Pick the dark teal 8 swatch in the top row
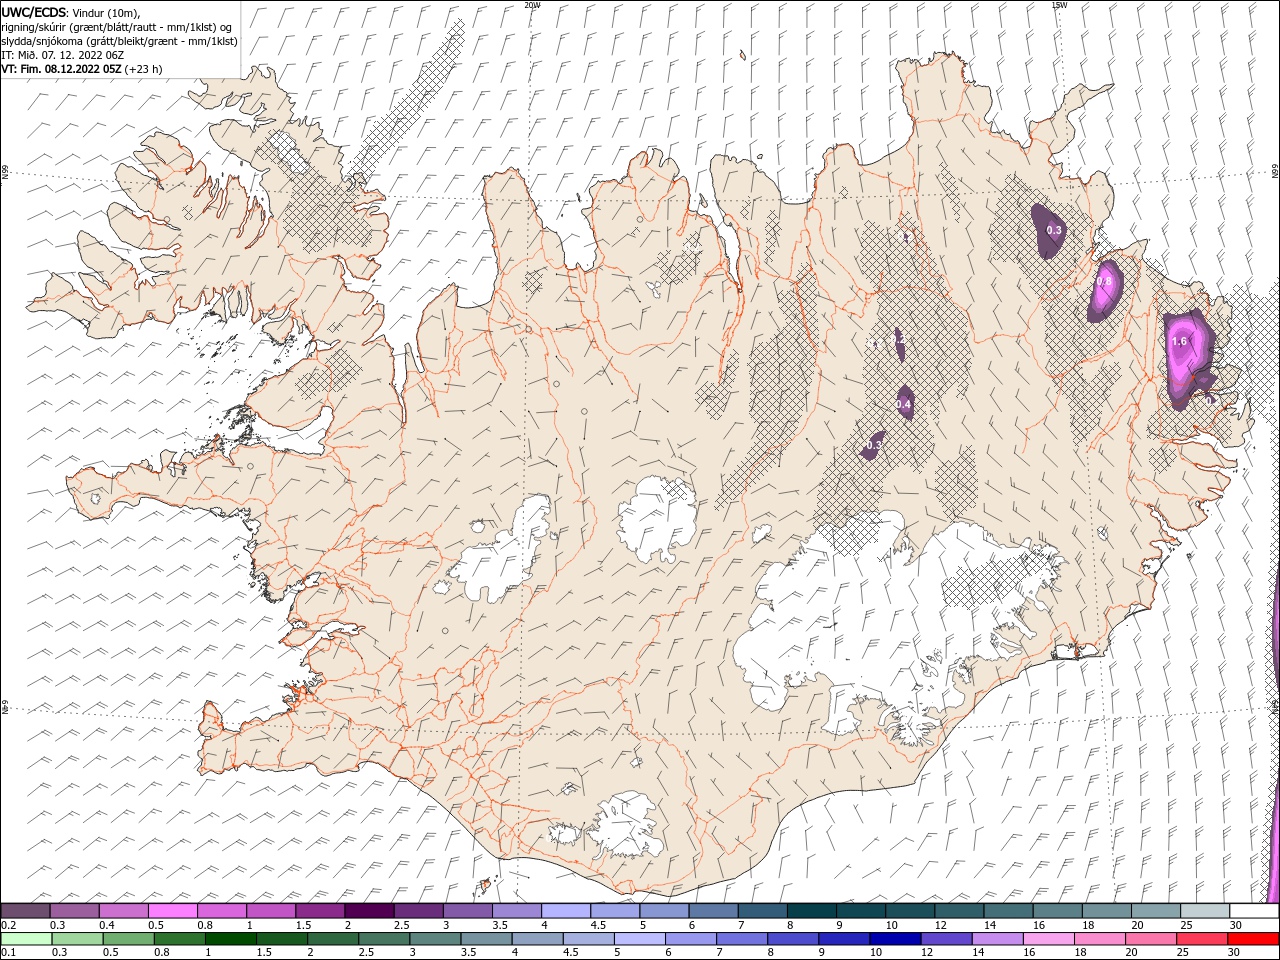1280x960 pixels. click(812, 911)
